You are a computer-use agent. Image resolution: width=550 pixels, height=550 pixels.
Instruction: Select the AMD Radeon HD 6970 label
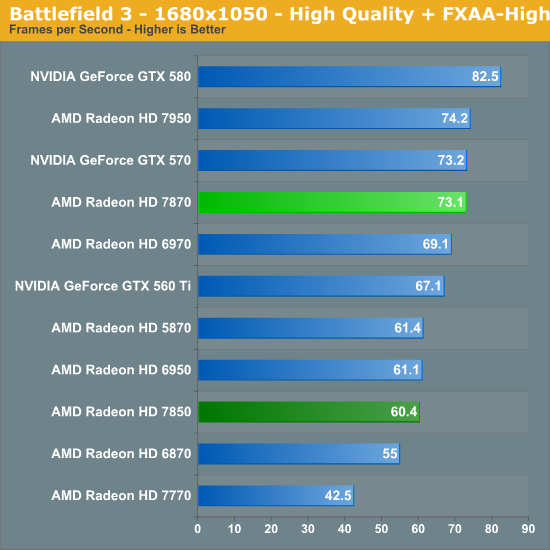121,244
